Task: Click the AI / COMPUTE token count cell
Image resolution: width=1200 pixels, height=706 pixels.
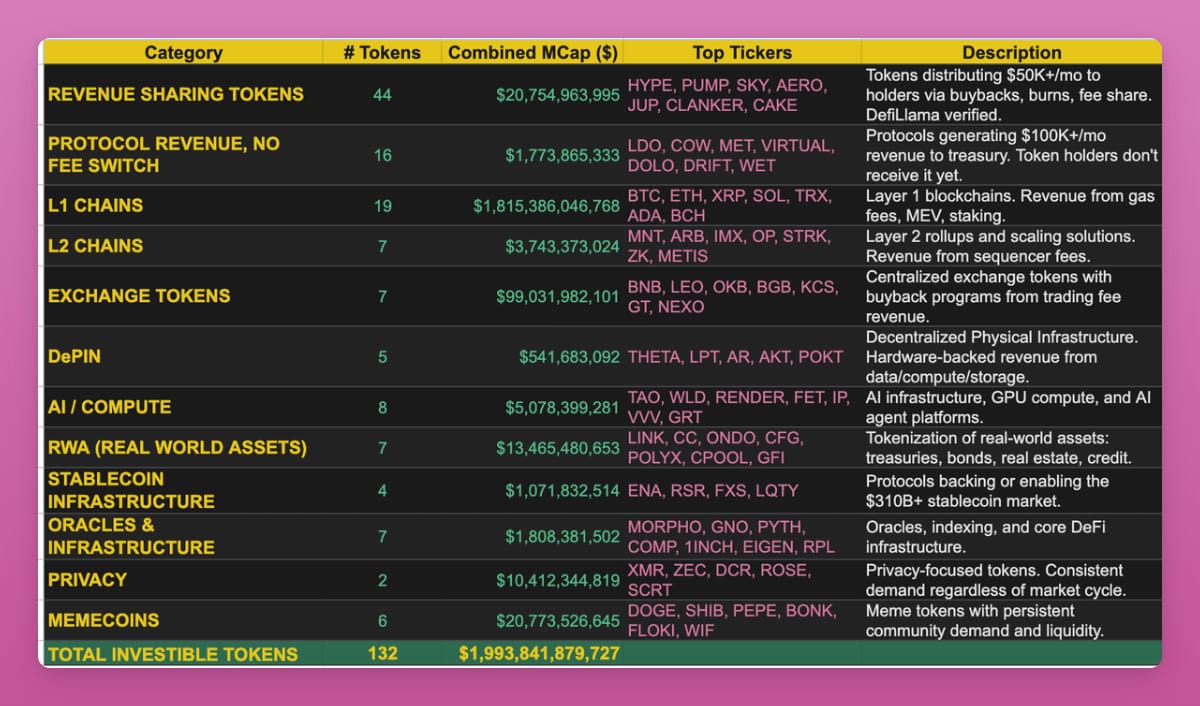Action: point(382,407)
